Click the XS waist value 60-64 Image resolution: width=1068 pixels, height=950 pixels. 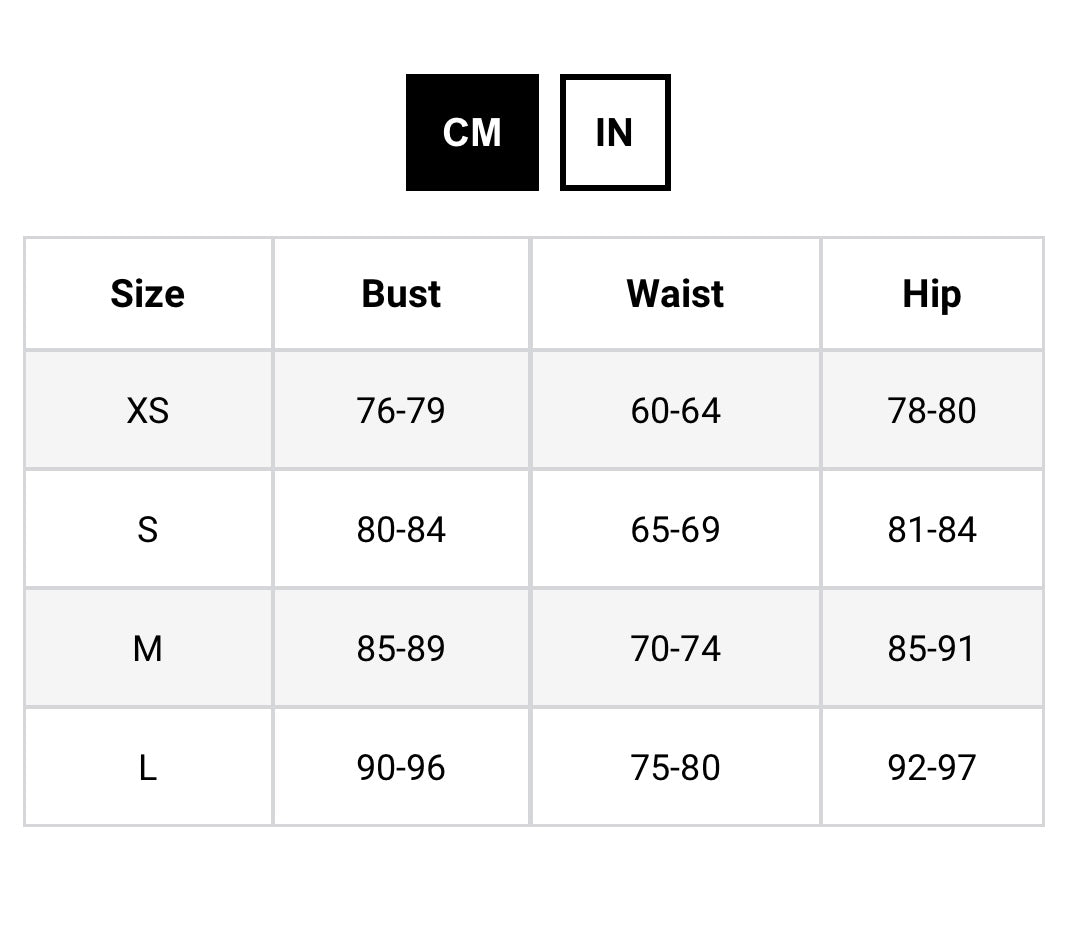[675, 410]
